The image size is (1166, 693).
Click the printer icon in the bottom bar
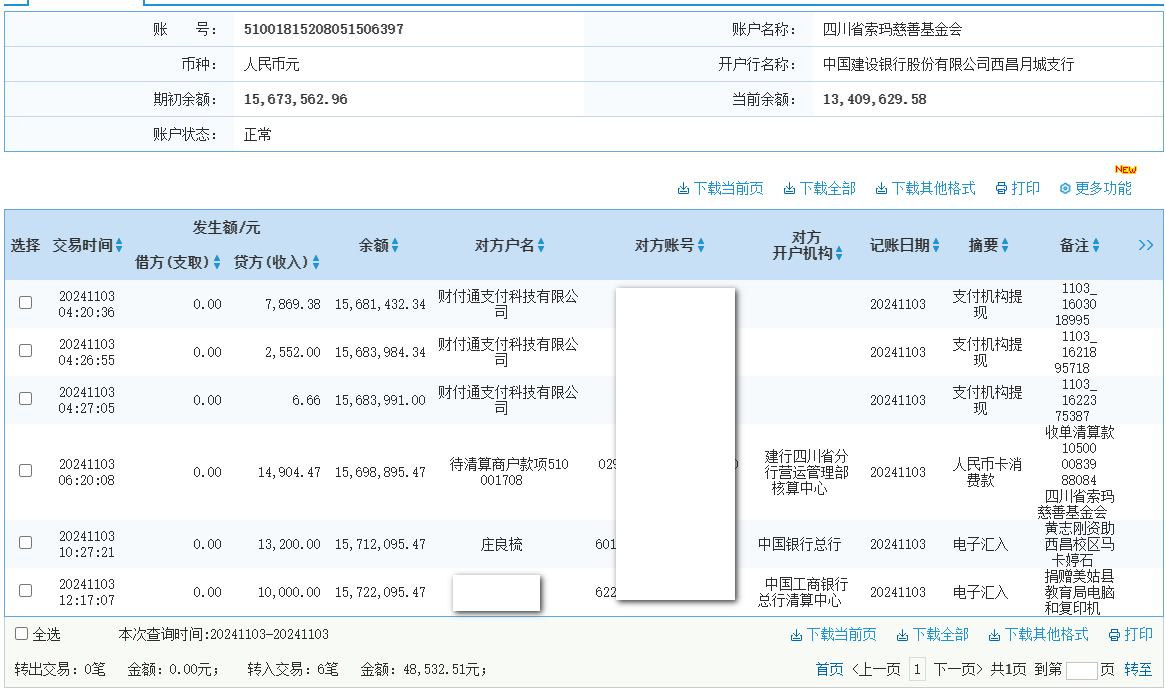tap(1114, 635)
